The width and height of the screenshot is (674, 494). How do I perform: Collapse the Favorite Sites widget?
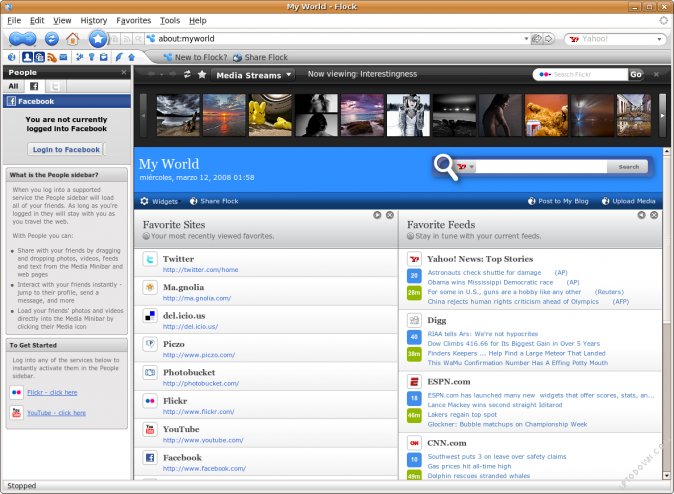click(378, 215)
